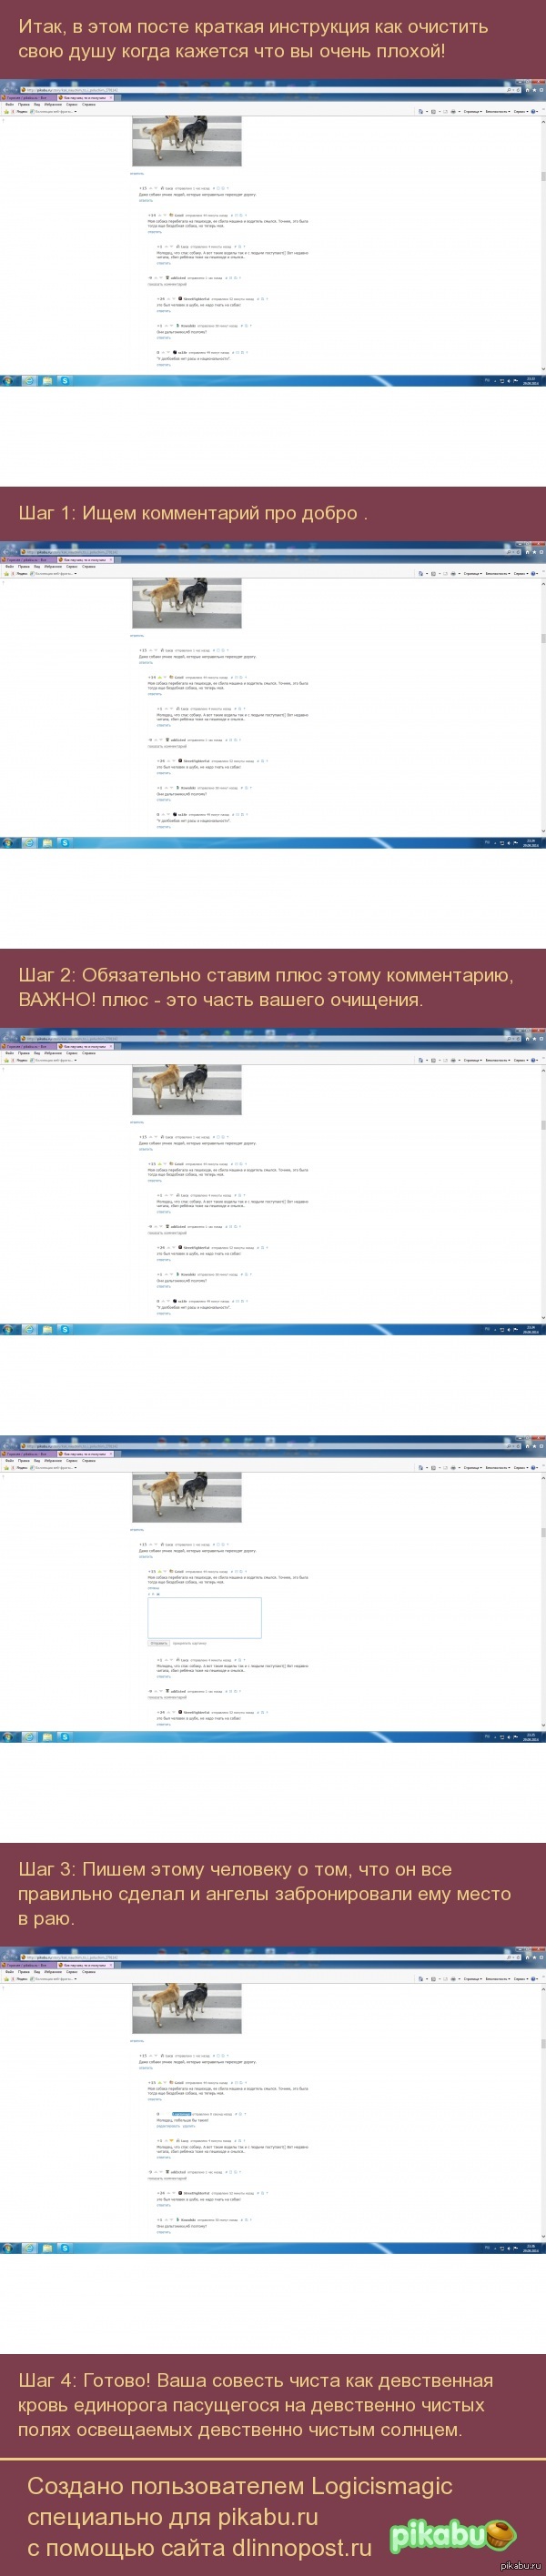Open the 'Избранное' menu in the Step 3 screenshot
Viewport: 546px width, 2576px height.
(x=53, y=1971)
